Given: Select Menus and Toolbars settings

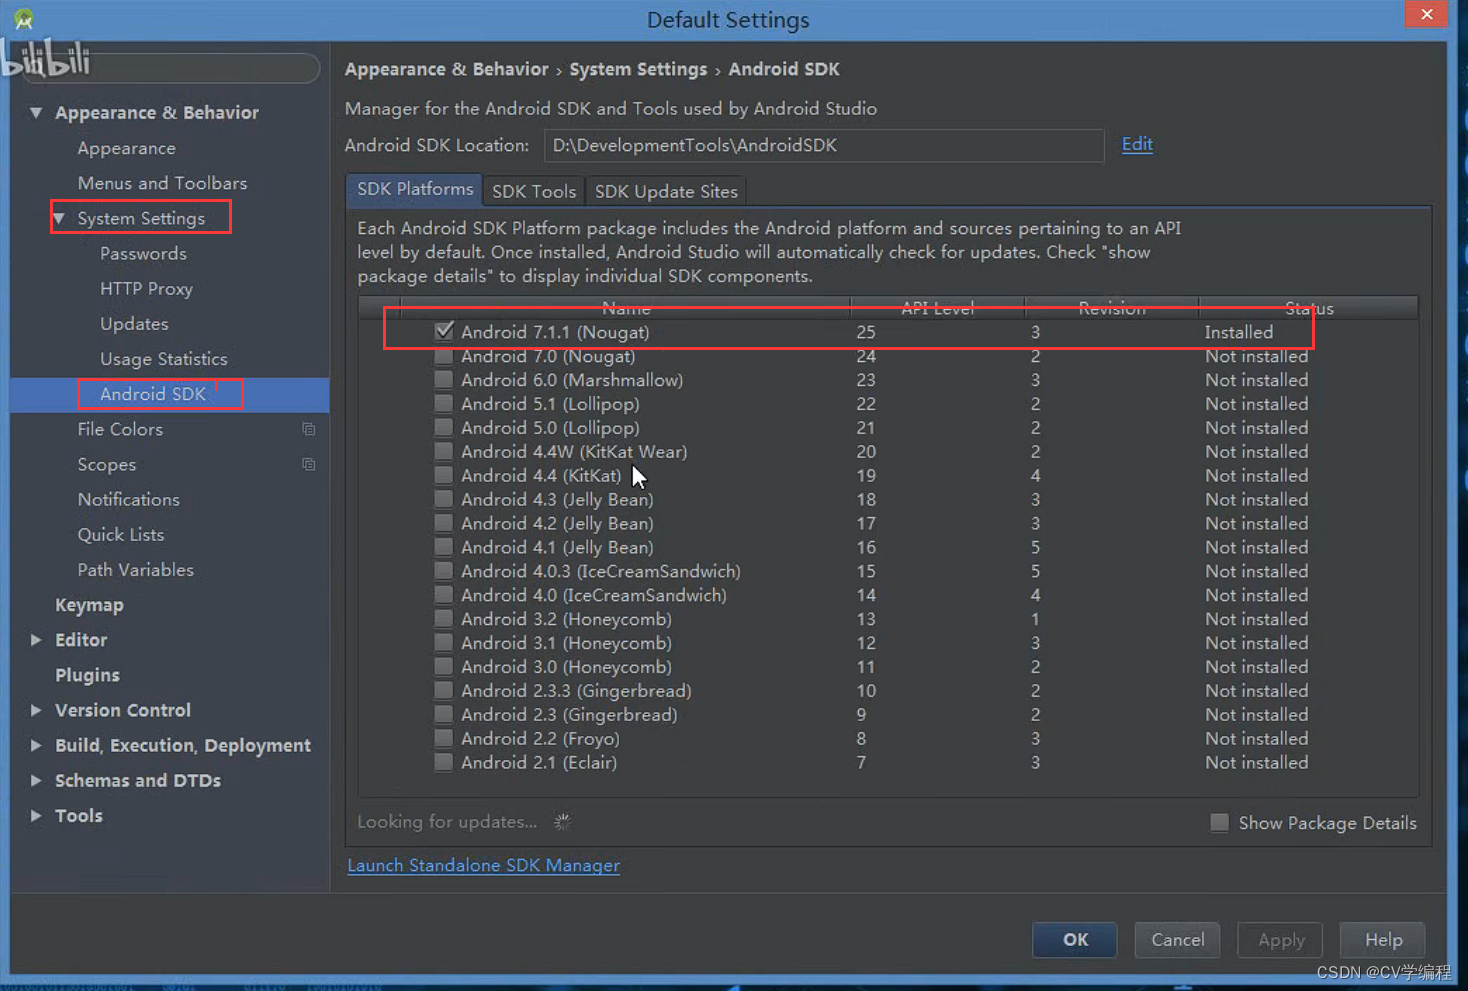Looking at the screenshot, I should click(162, 183).
